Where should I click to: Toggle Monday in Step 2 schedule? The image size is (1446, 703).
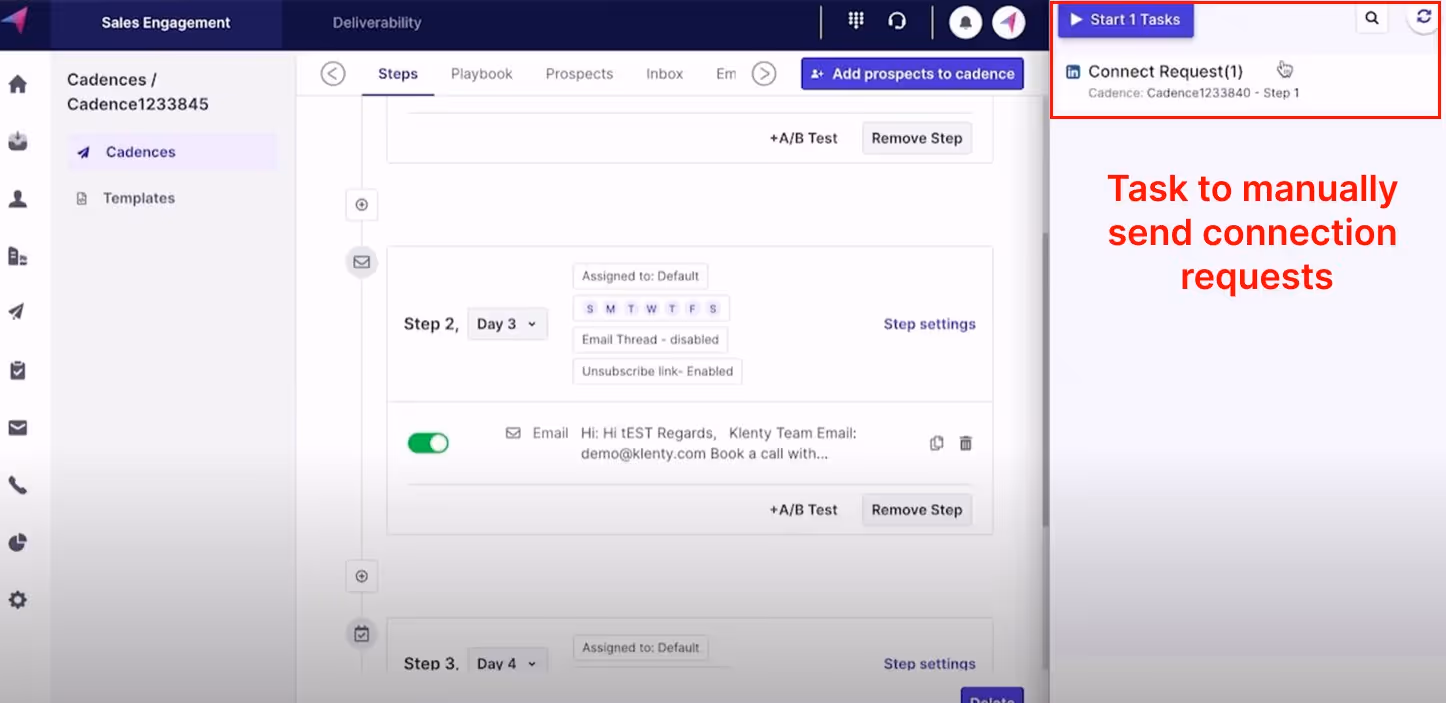610,308
